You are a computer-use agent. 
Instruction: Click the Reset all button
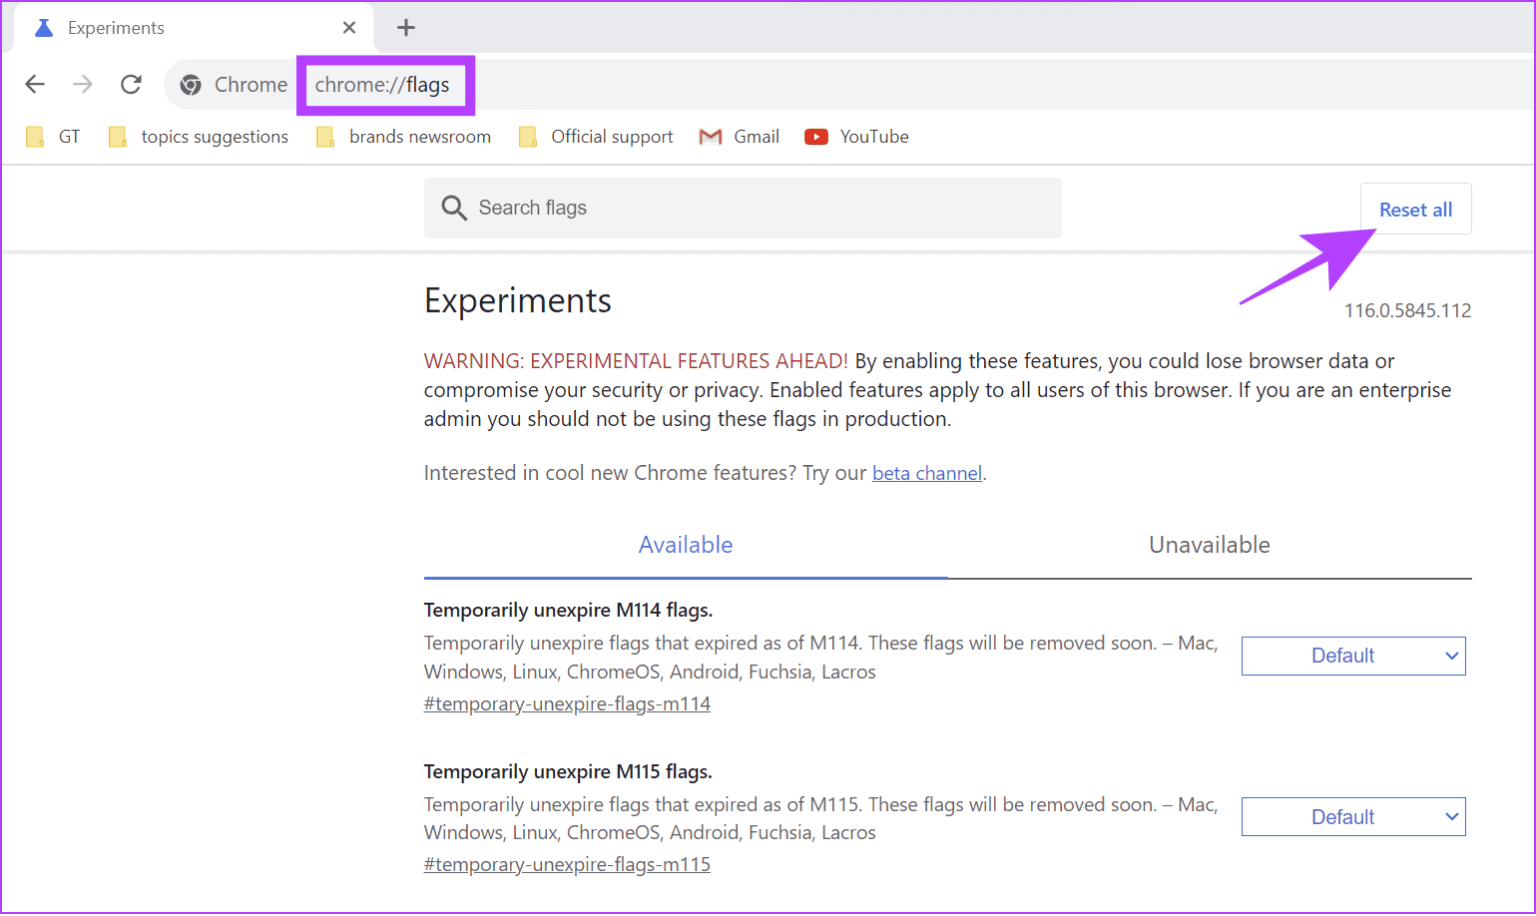click(x=1415, y=209)
